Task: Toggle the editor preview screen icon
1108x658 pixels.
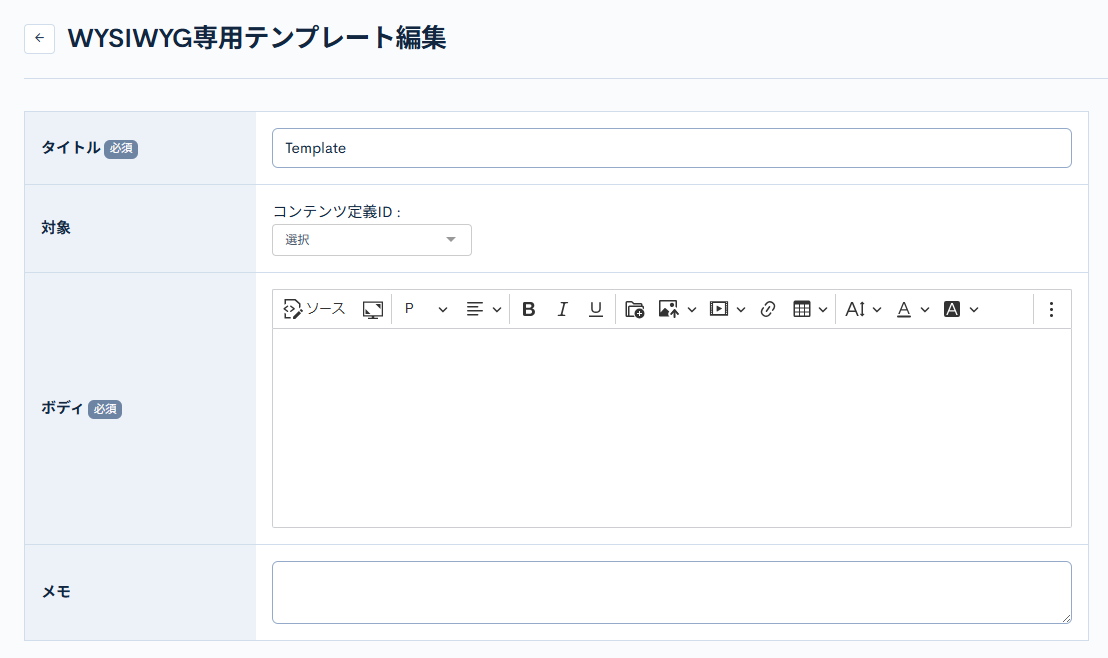Action: click(371, 309)
